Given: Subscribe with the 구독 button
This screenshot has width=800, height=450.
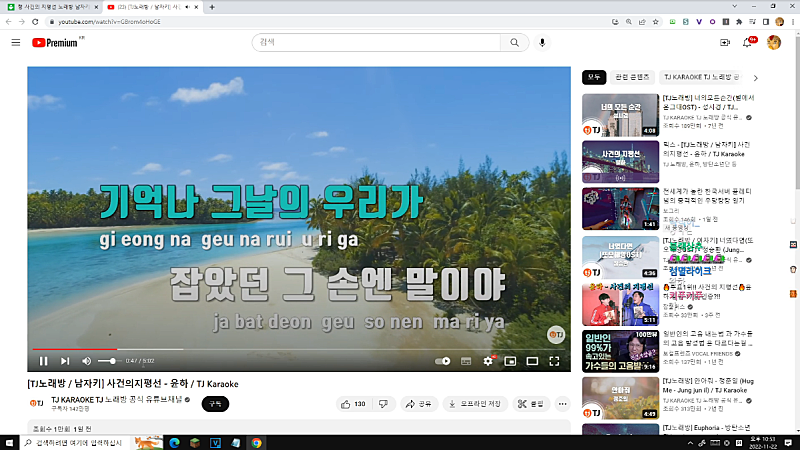Looking at the screenshot, I should click(215, 404).
